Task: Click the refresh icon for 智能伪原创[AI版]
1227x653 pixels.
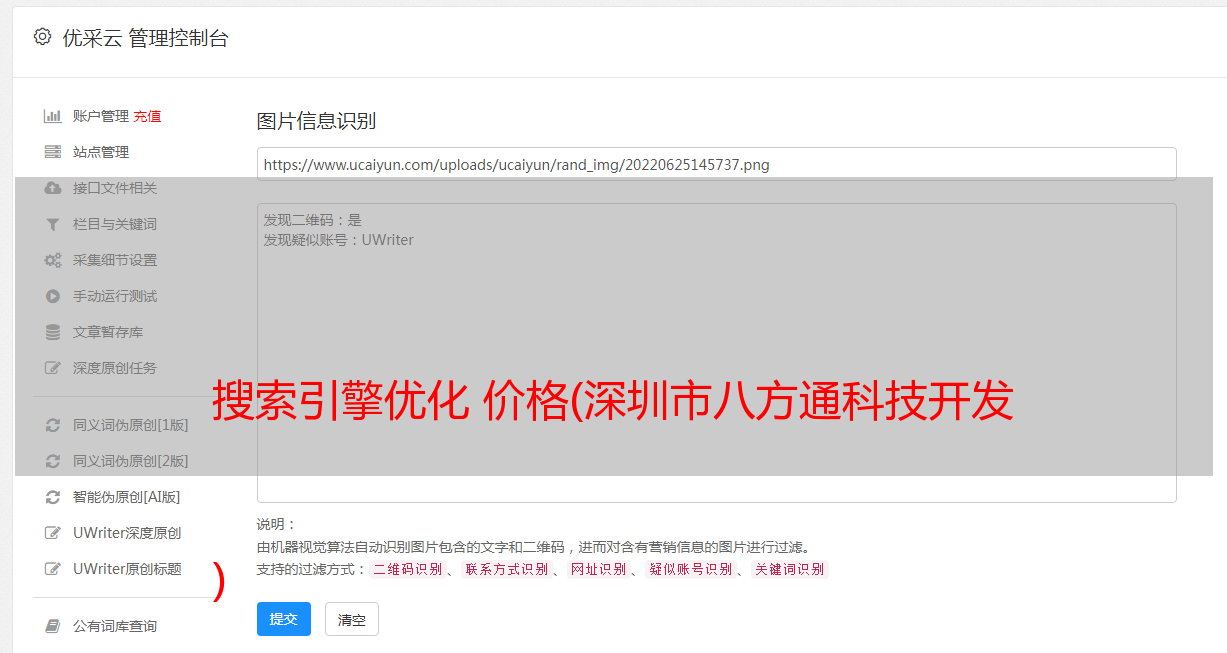Action: 53,497
